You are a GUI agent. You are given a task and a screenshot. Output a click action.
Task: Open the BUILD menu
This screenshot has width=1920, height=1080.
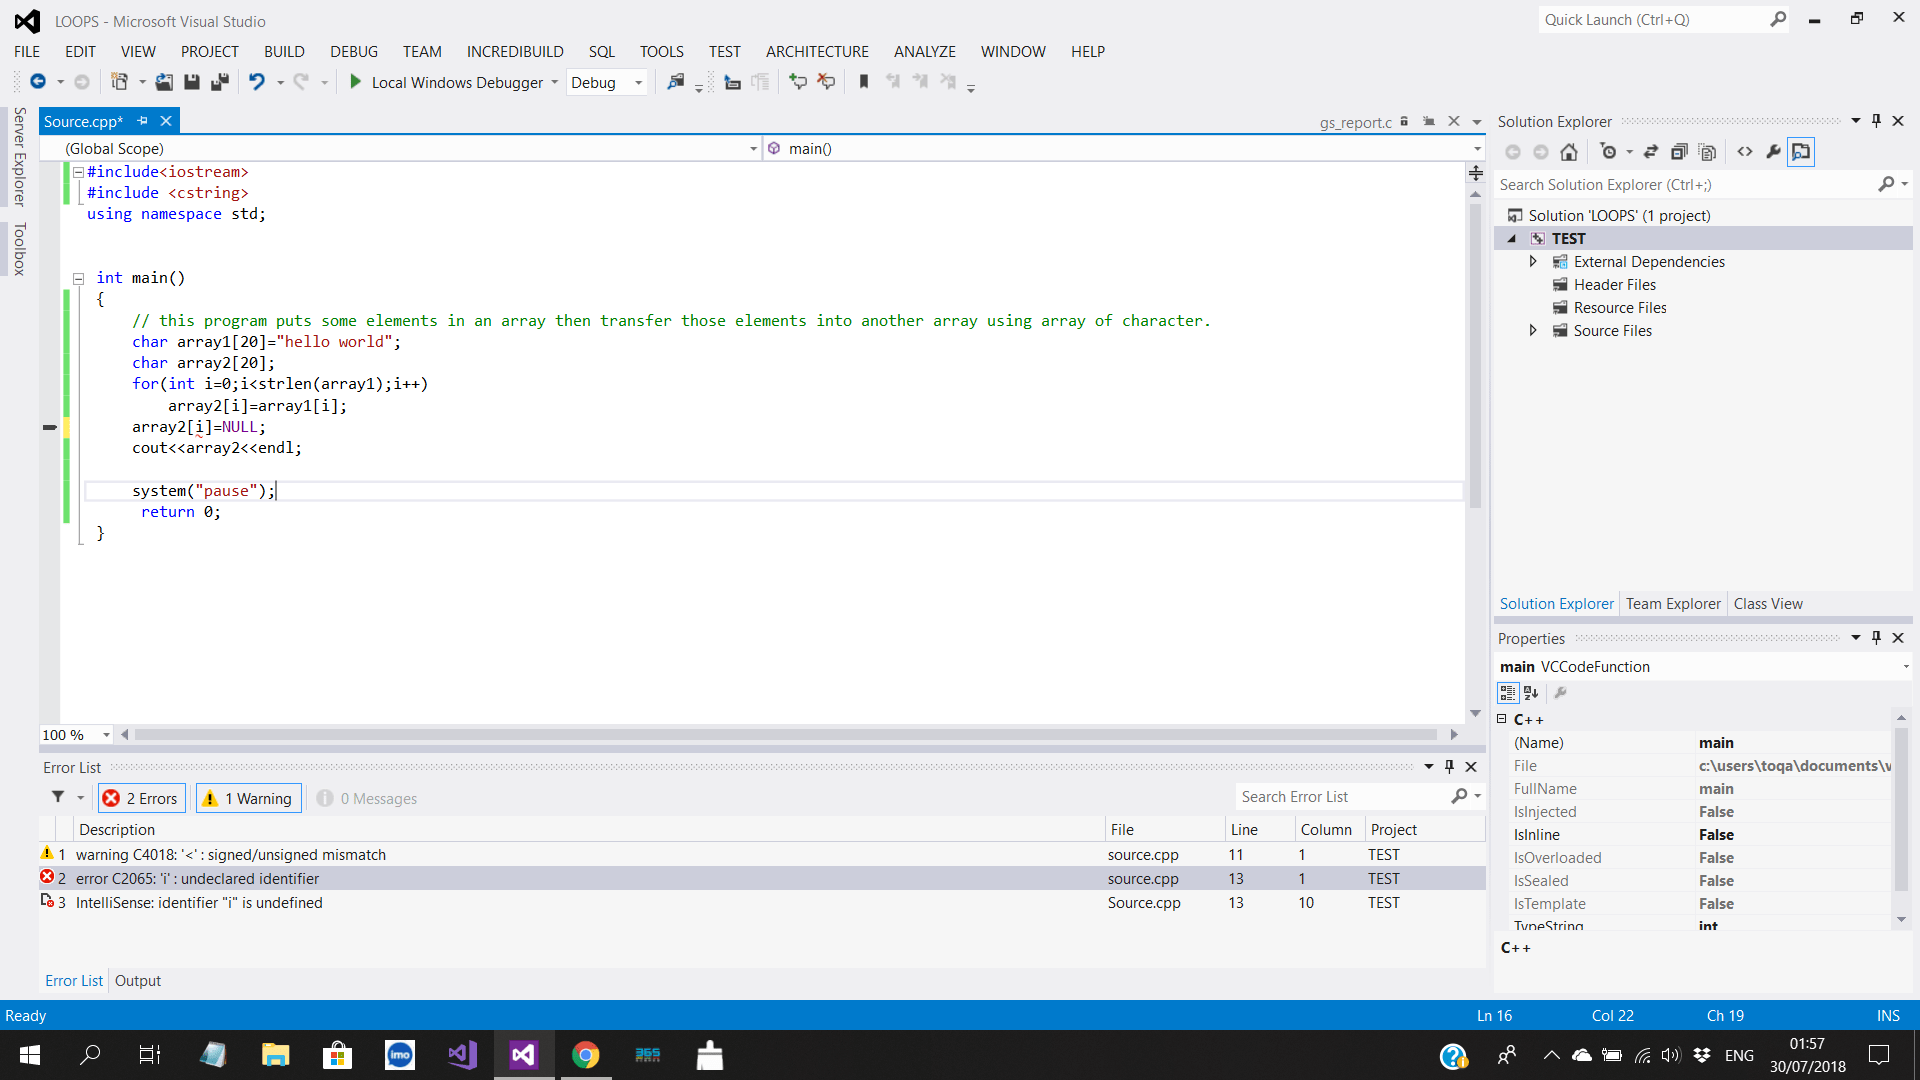tap(284, 51)
